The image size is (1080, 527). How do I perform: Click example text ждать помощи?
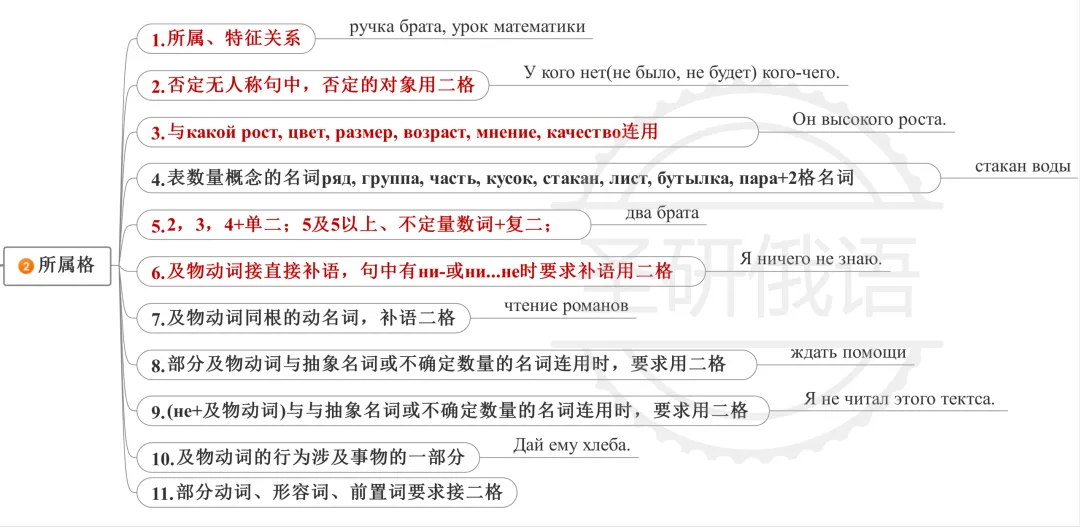click(848, 352)
